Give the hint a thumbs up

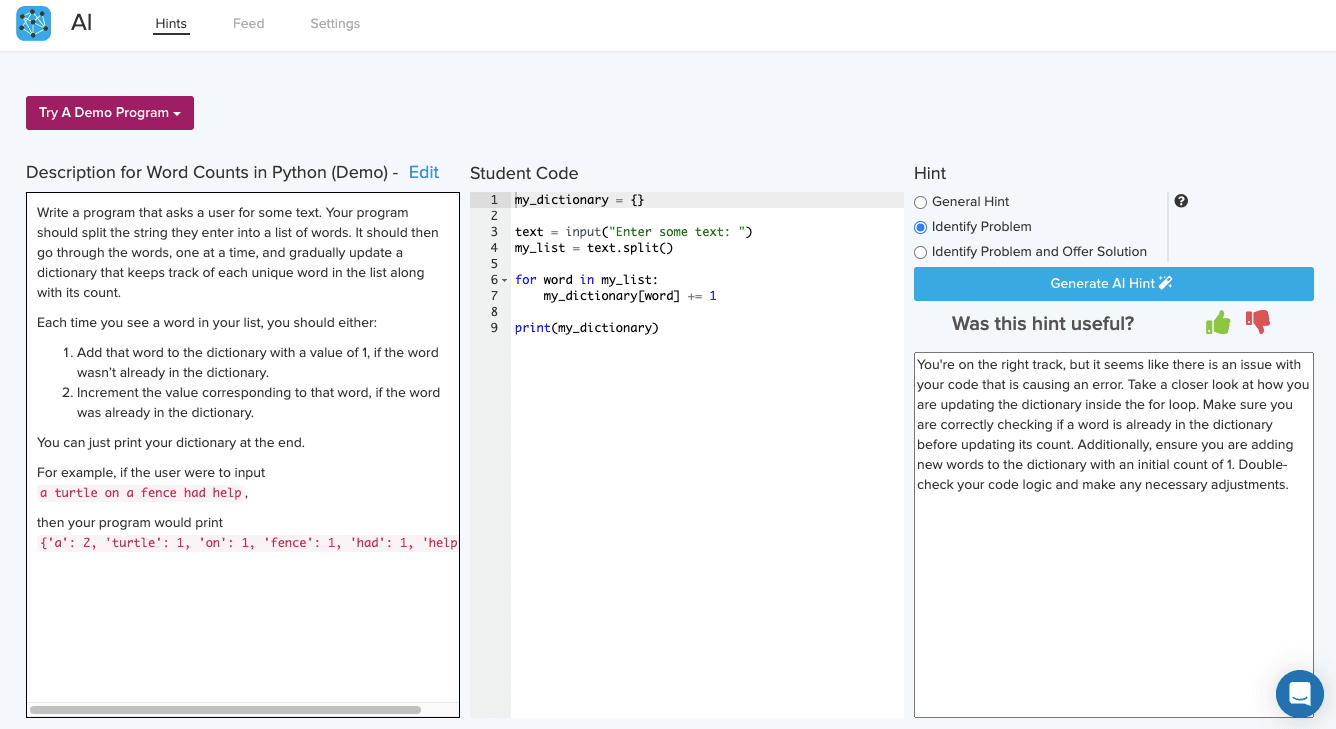[1218, 322]
